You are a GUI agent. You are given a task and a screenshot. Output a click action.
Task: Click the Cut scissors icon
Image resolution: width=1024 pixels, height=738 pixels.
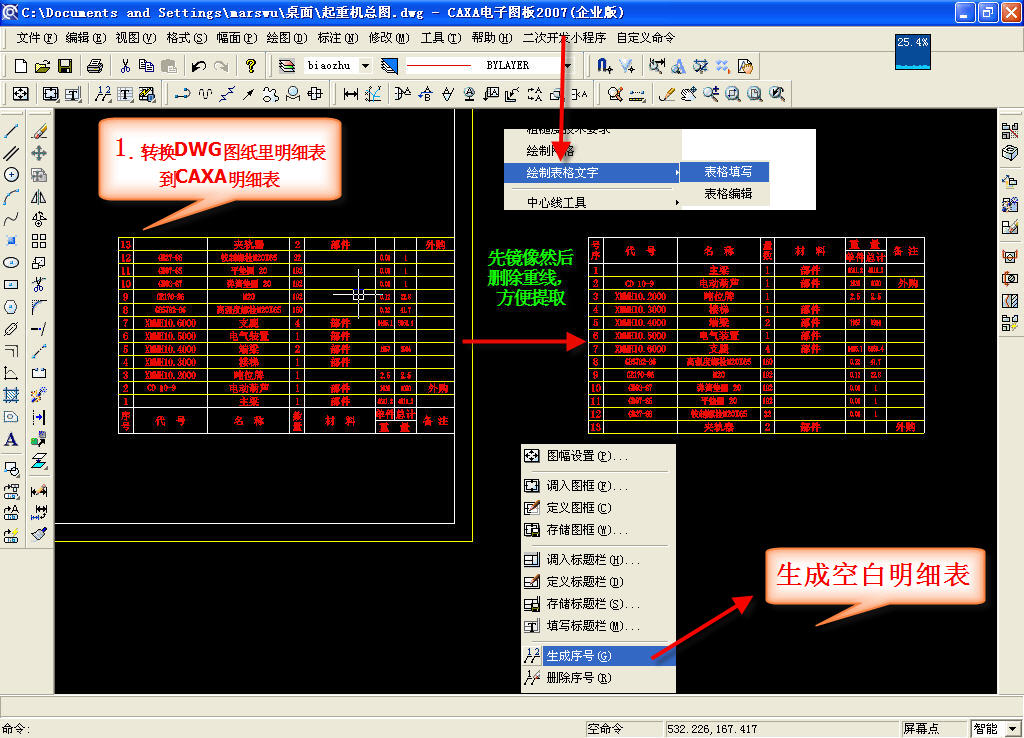125,66
